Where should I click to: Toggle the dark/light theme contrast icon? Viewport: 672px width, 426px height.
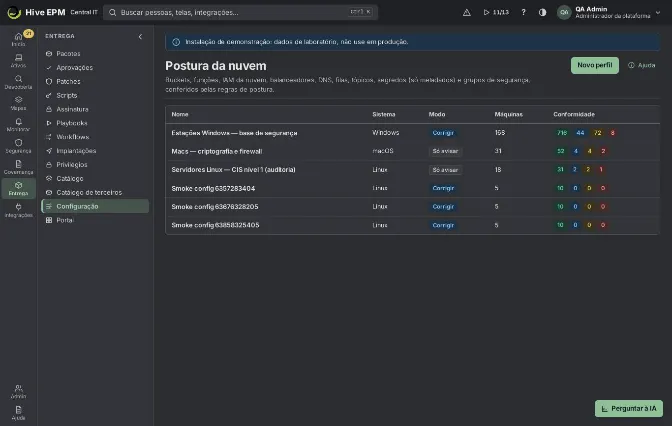(543, 12)
